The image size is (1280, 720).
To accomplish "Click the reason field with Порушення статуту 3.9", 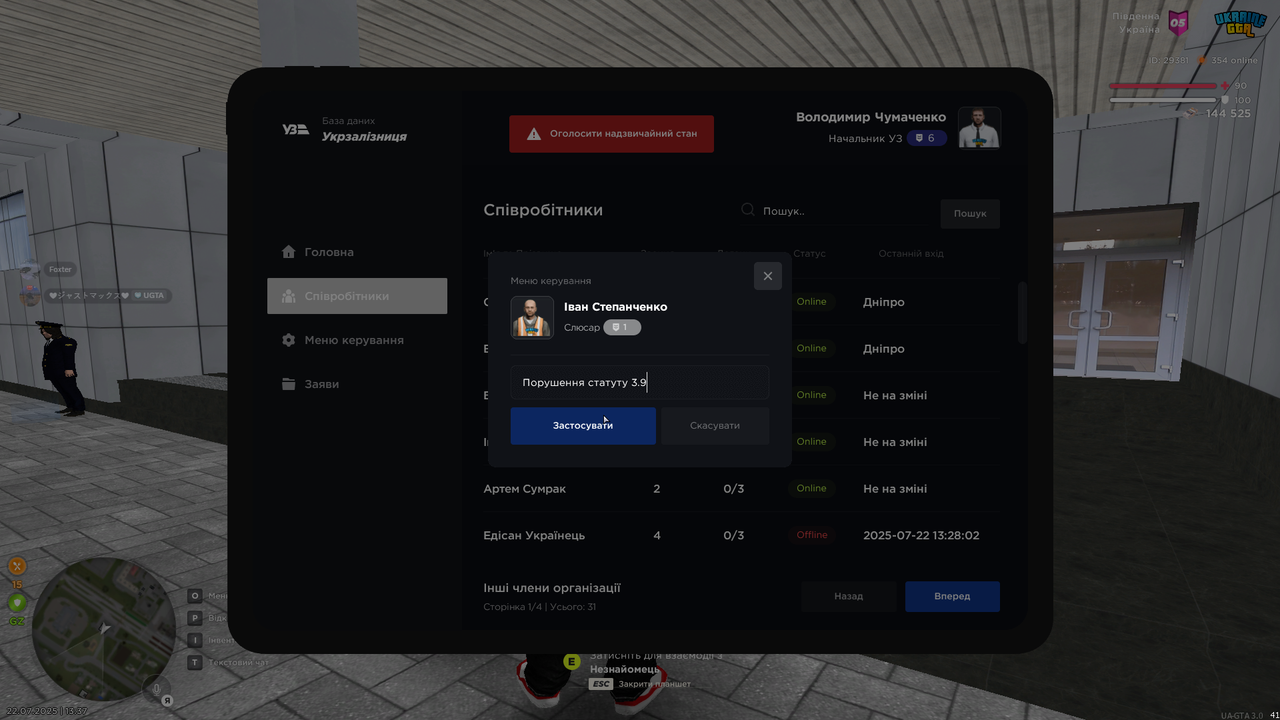I will pyautogui.click(x=640, y=383).
